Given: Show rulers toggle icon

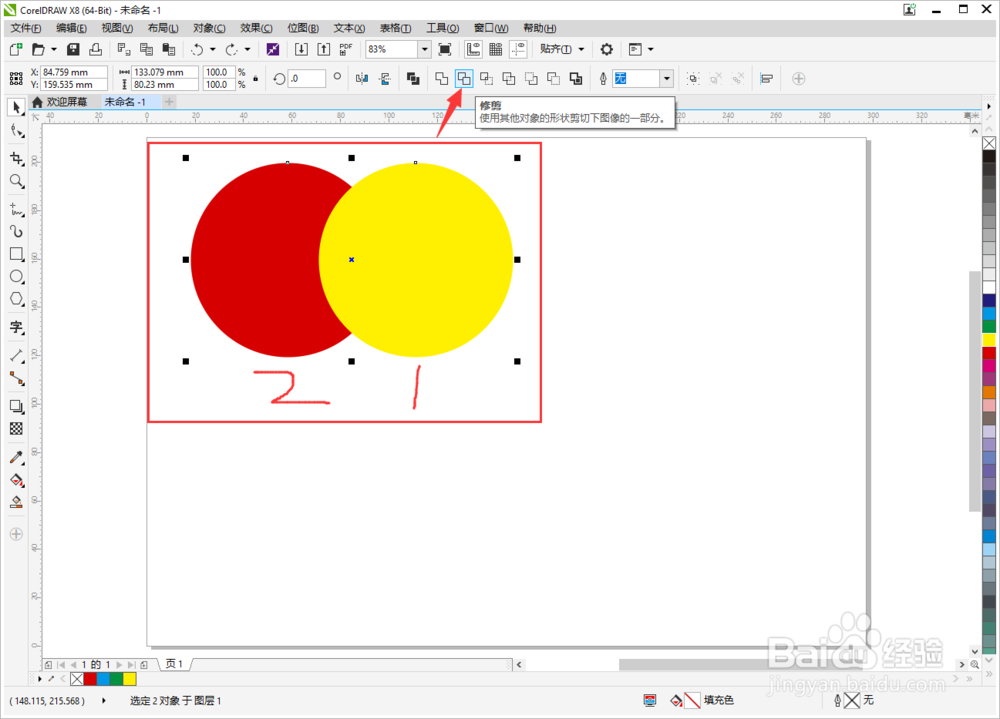Looking at the screenshot, I should tap(473, 49).
